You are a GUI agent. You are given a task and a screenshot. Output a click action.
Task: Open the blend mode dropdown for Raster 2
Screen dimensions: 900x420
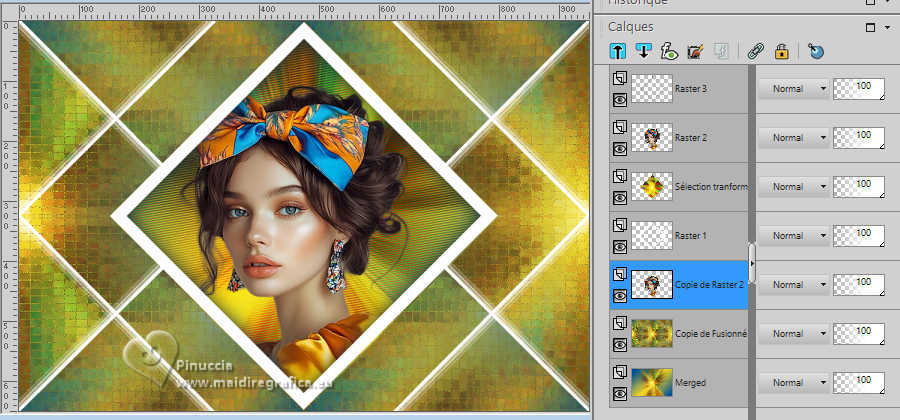pos(794,138)
